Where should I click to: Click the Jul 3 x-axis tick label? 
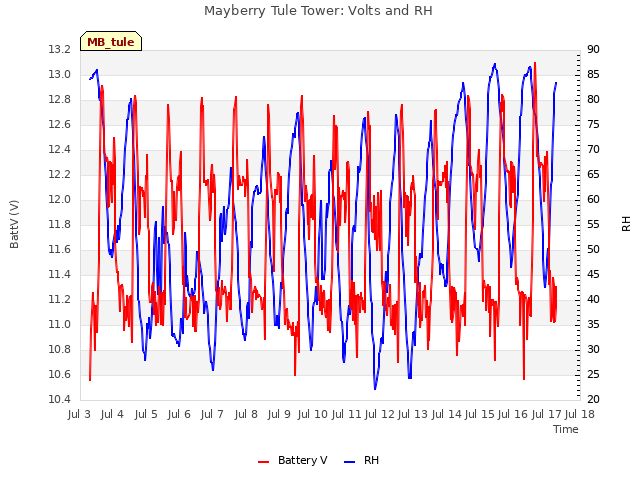[x=79, y=414]
